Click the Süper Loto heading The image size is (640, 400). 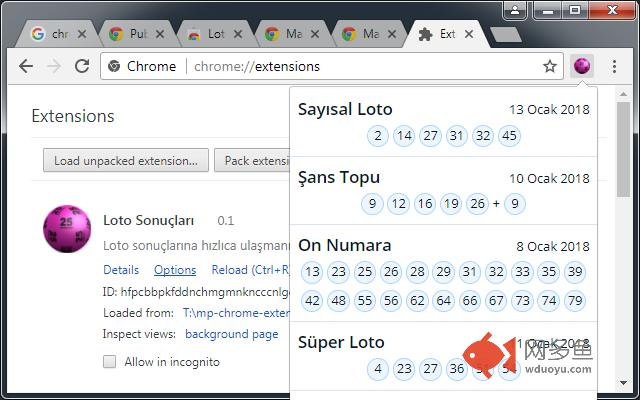[x=341, y=342]
